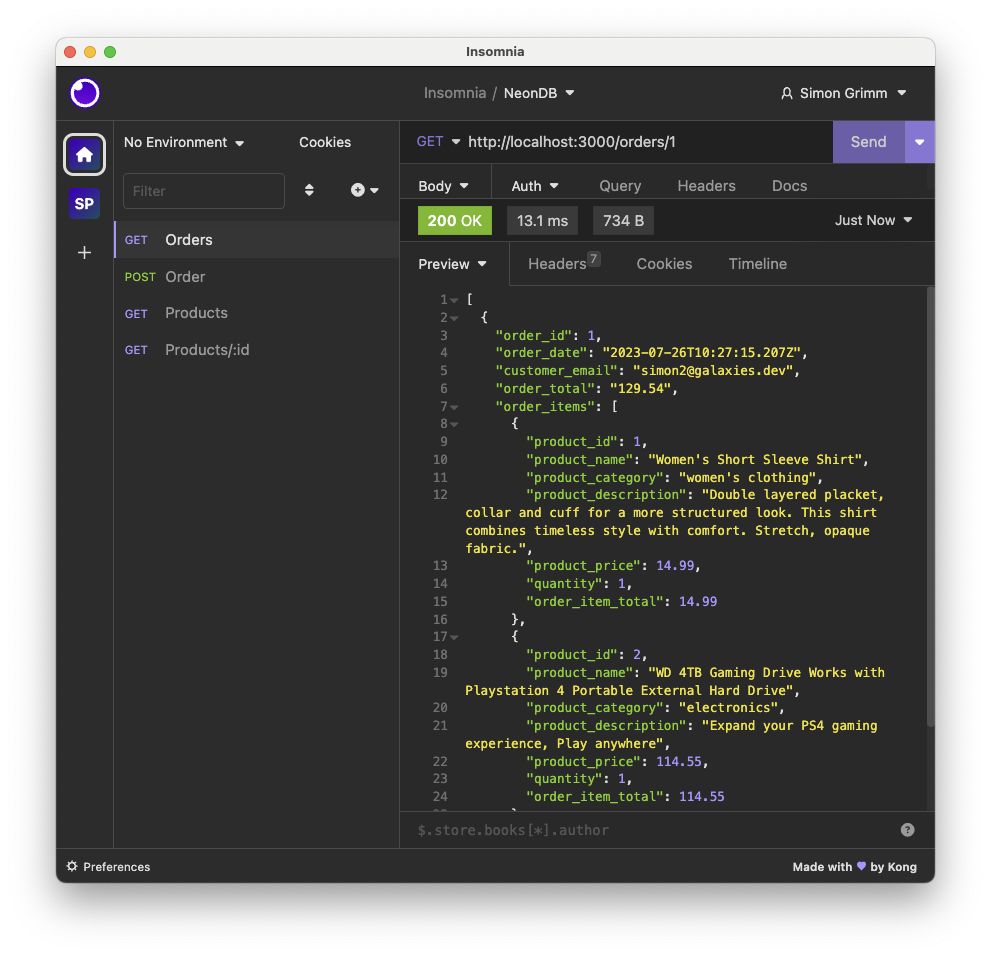This screenshot has width=991, height=957.
Task: Open the GET method selector dropdown
Action: (438, 142)
